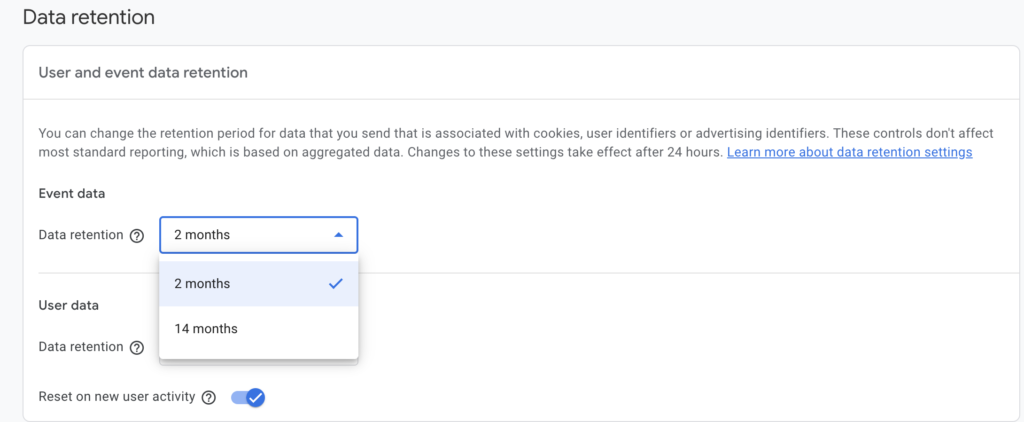Click the User and event data retention header

(143, 73)
